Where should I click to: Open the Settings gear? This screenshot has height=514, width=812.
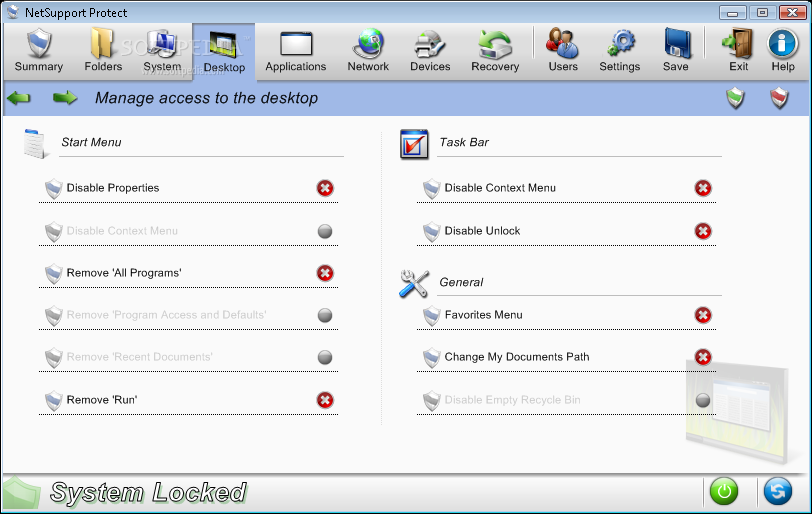click(x=620, y=51)
